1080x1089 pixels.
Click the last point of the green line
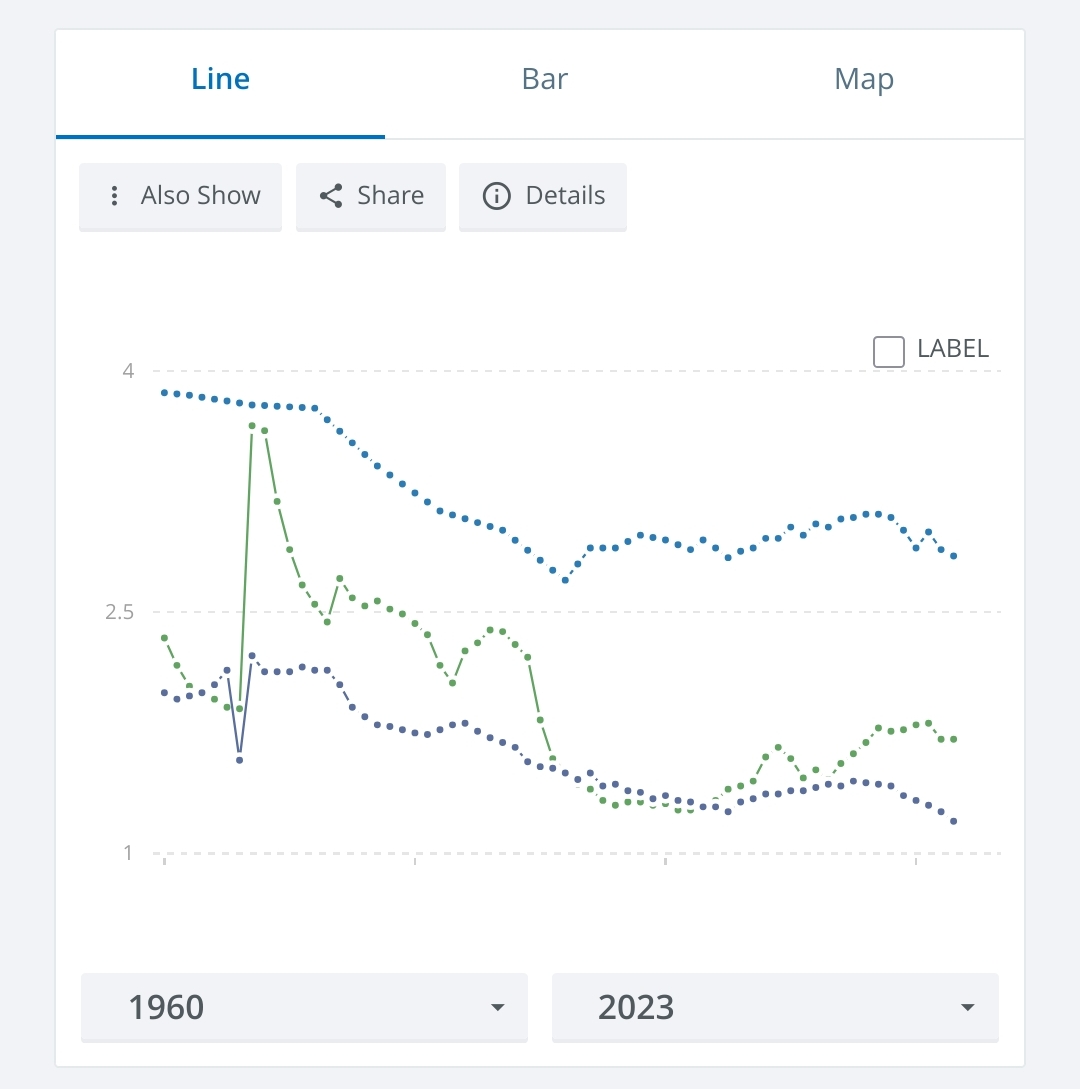954,739
